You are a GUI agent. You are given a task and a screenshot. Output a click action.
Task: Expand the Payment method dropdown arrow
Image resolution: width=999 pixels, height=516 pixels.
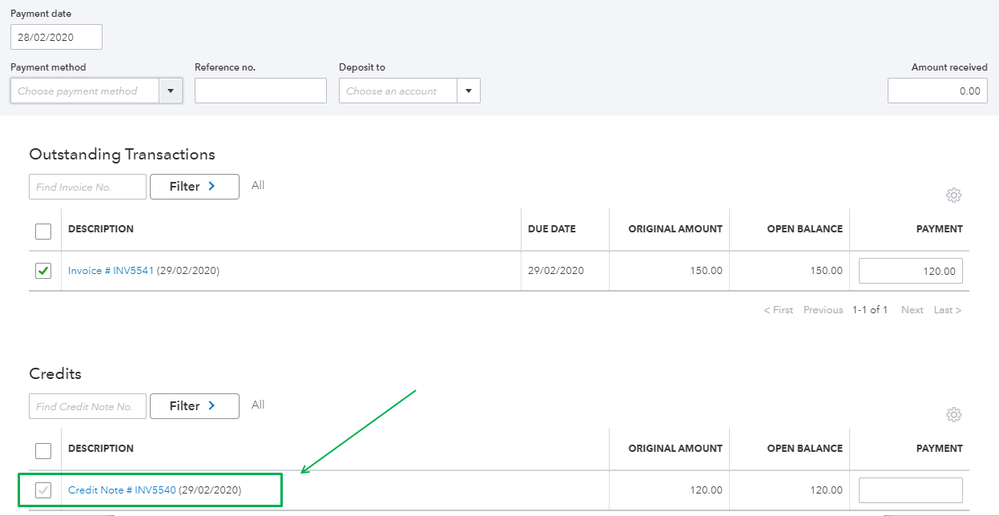click(171, 91)
